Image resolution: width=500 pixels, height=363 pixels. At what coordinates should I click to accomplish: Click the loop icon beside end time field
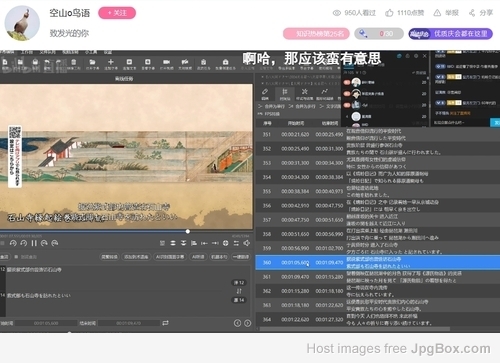165,323
